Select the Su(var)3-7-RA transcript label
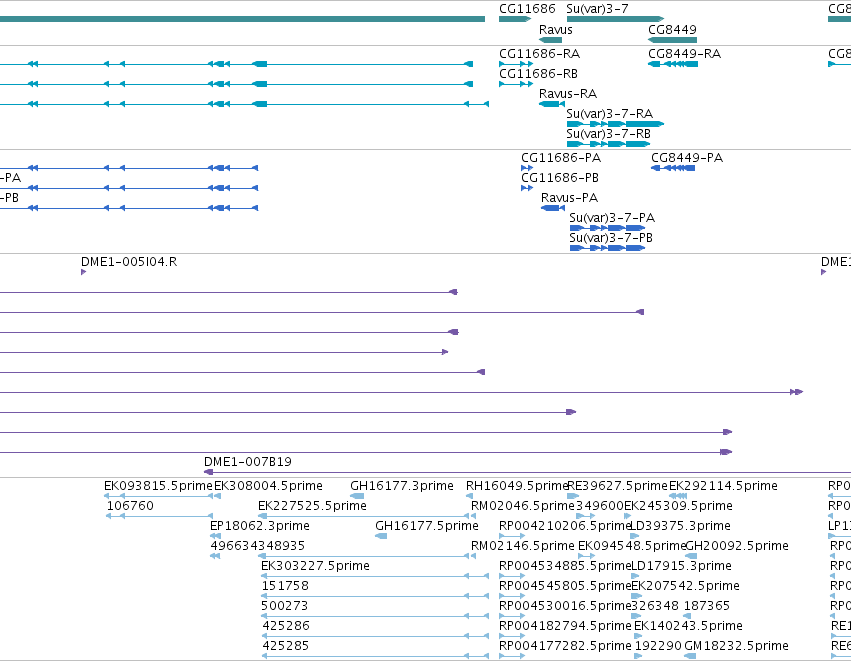This screenshot has height=661, width=851. point(609,114)
